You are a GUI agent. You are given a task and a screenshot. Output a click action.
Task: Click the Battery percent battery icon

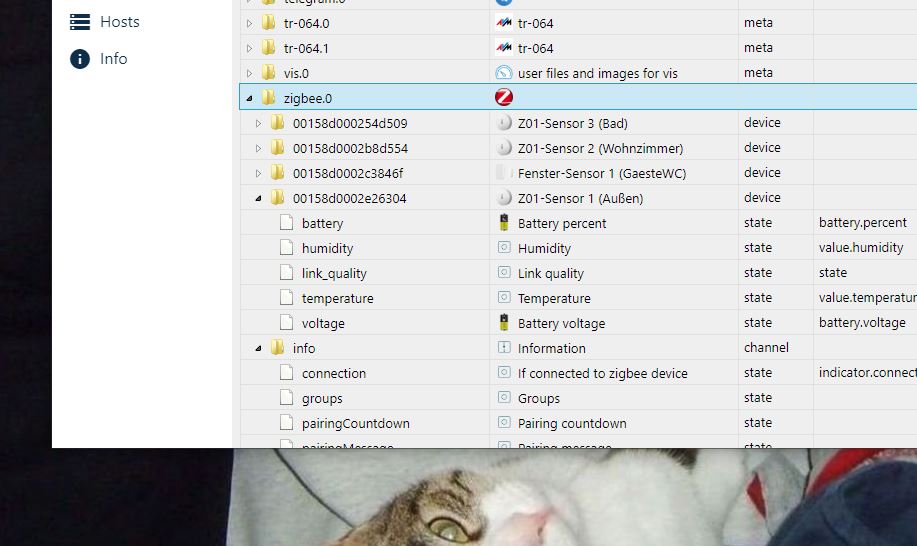tap(504, 222)
